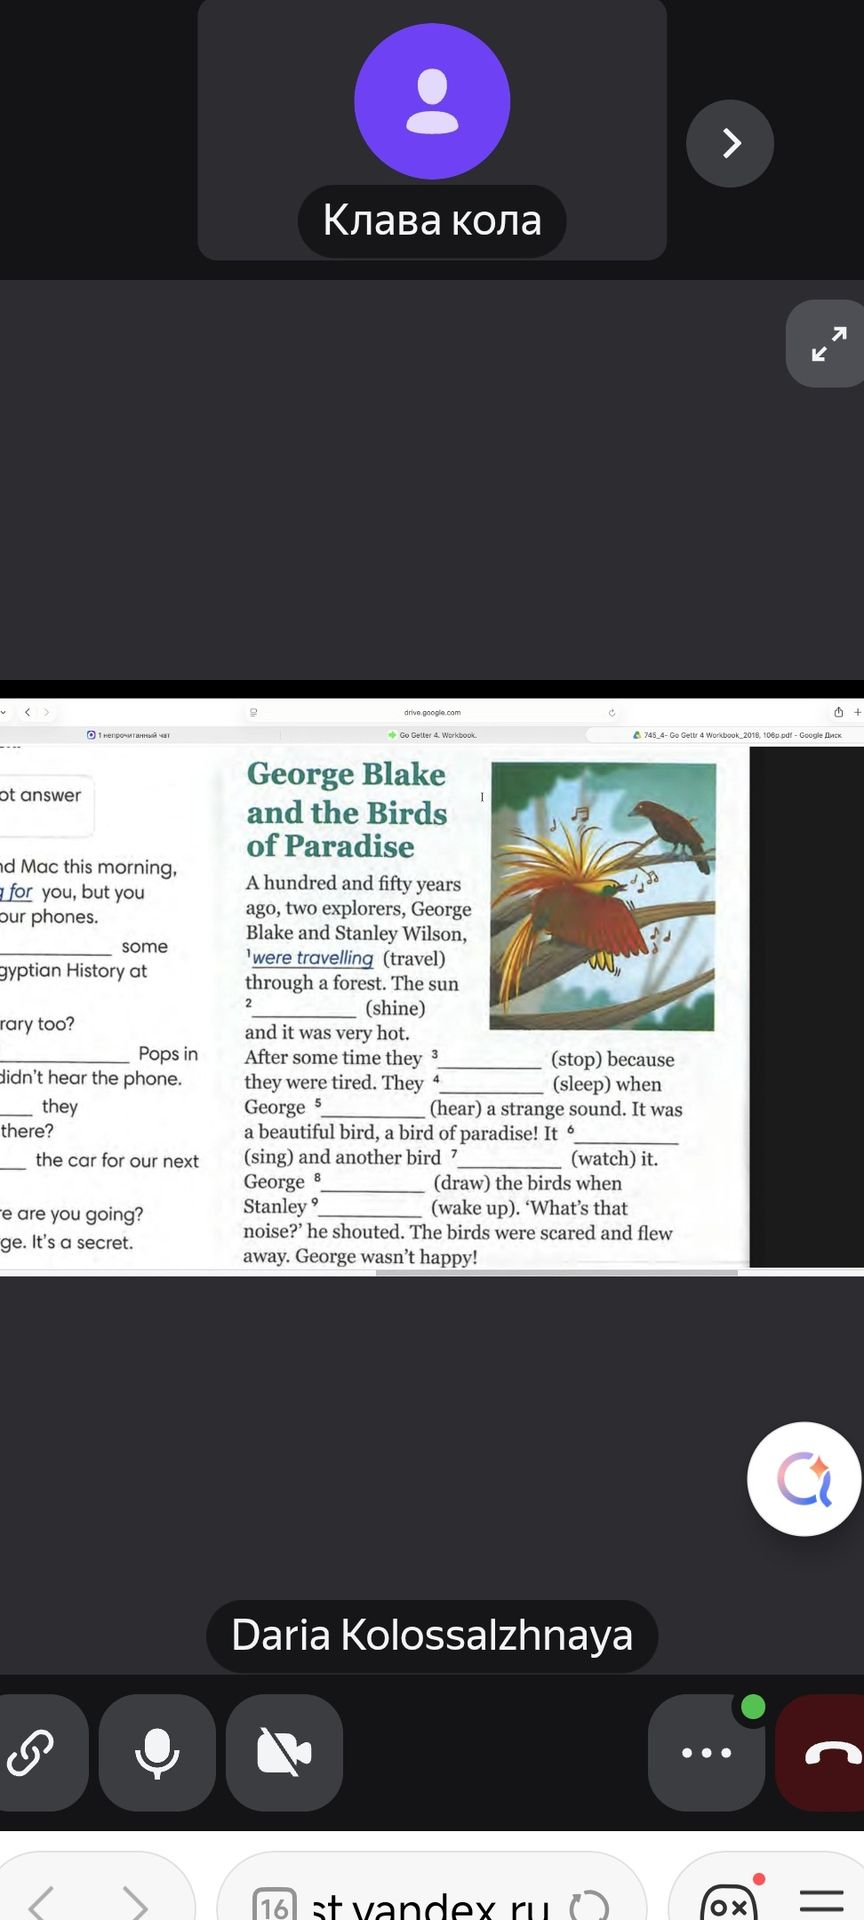This screenshot has height=1920, width=864.
Task: Open the three-dots more options menu
Action: tap(706, 1752)
